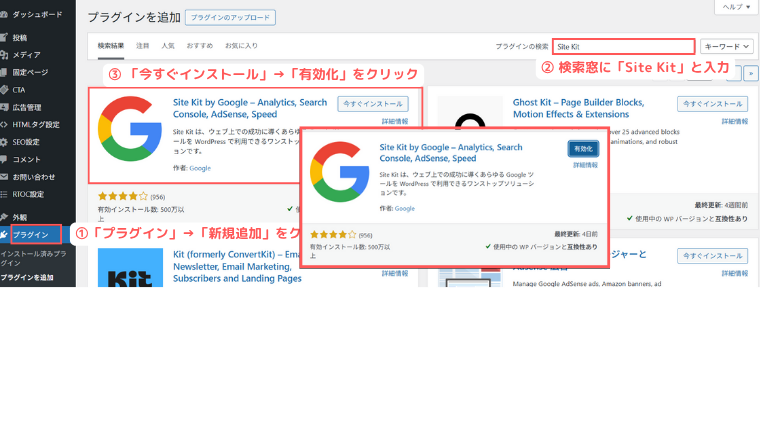Go to メディア in the sidebar
This screenshot has width=760, height=428.
click(x=26, y=55)
